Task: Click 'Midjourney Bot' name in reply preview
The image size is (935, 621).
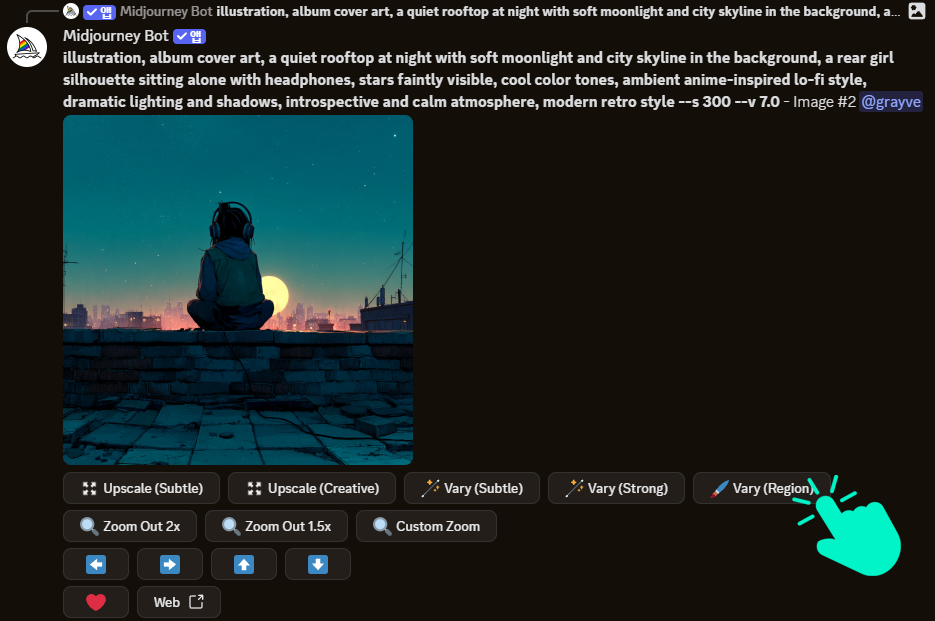Action: coord(166,11)
